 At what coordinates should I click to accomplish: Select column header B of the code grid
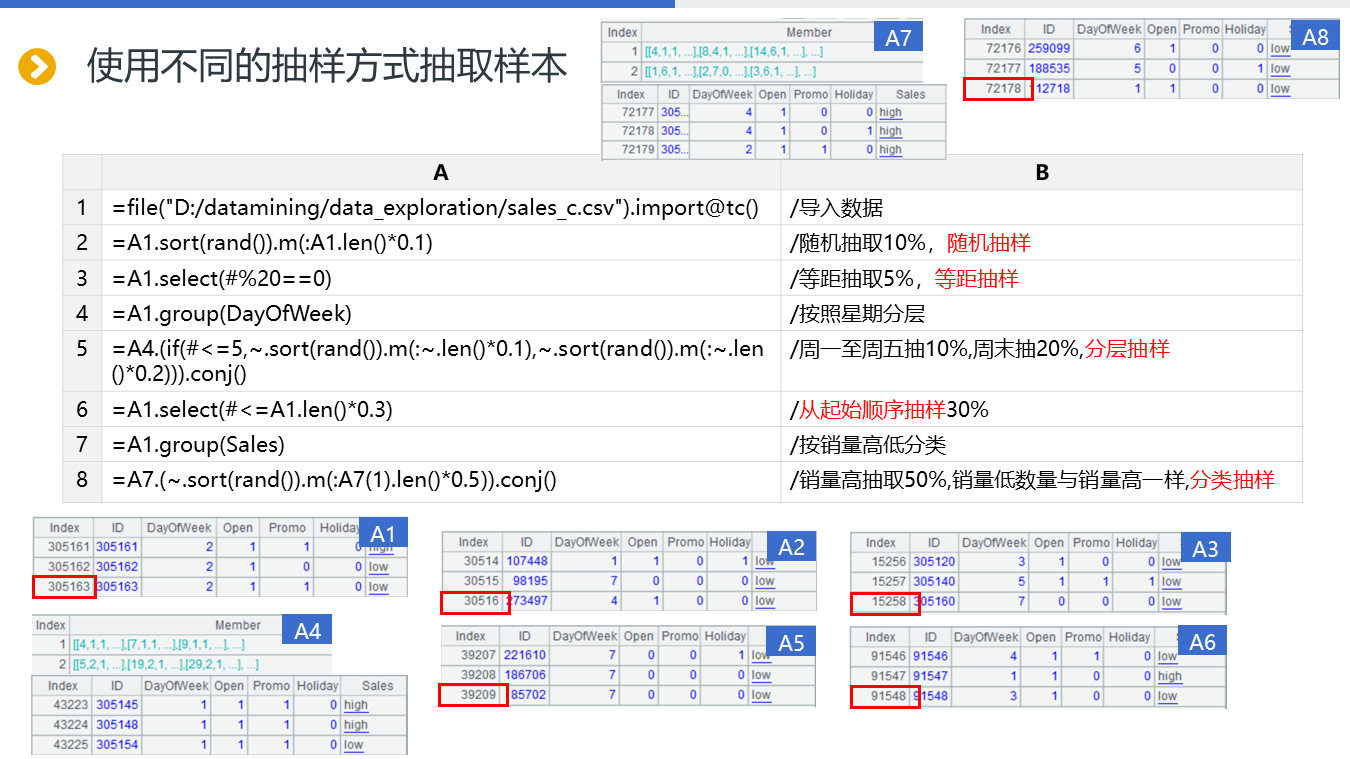[1042, 173]
